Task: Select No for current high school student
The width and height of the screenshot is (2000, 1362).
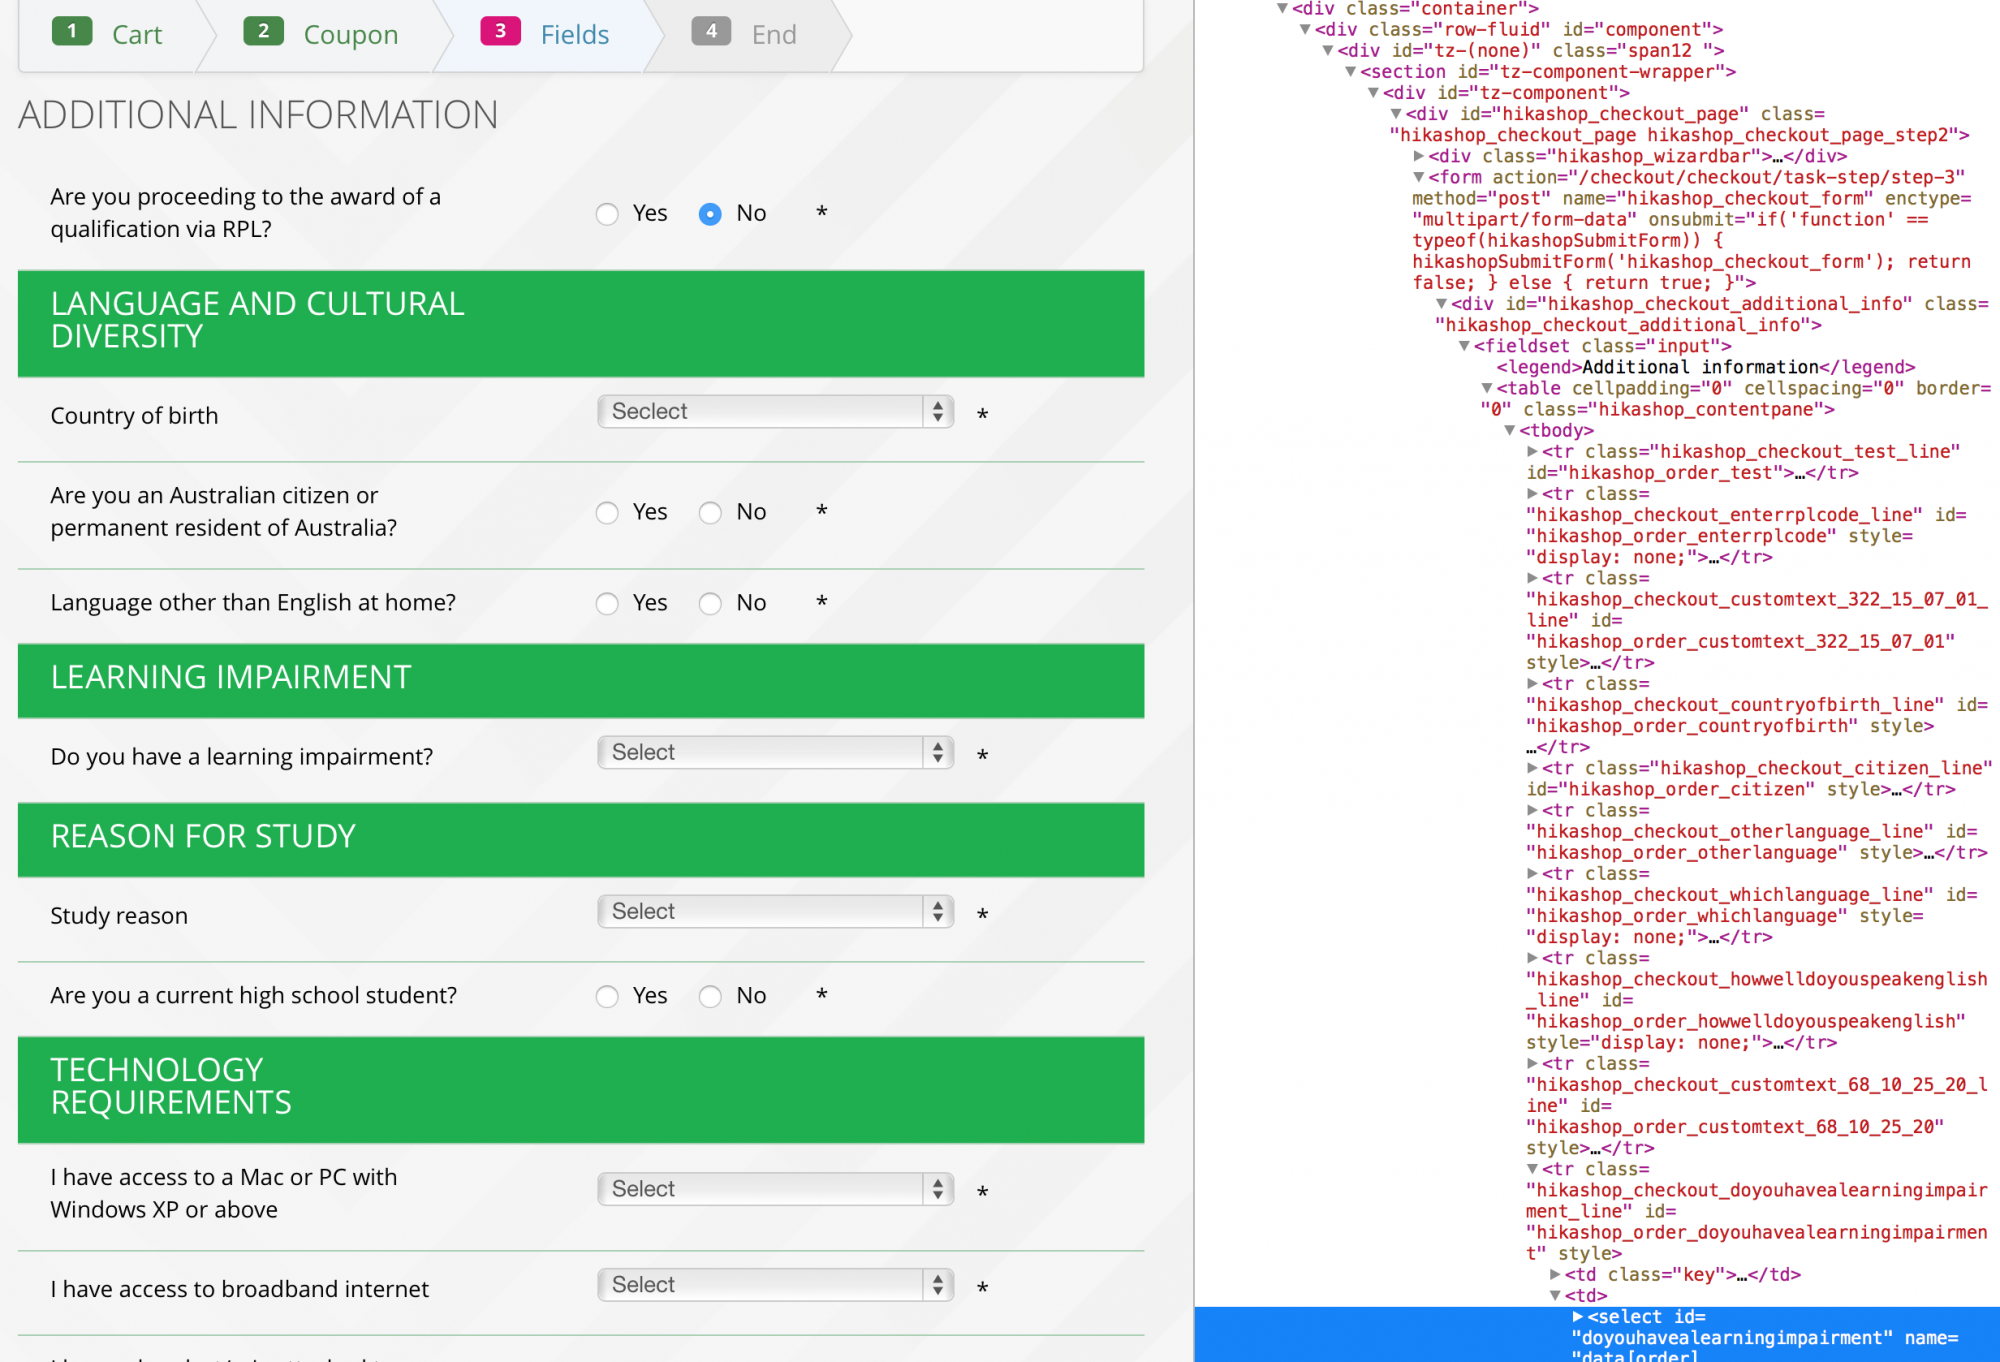Action: pos(710,997)
